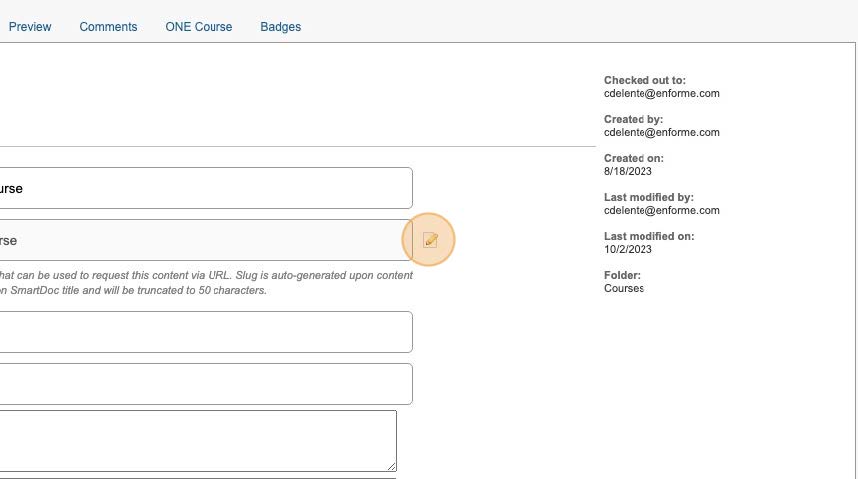Viewport: 858px width, 479px height.
Task: Click the edit slug pencil icon
Action: pos(430,240)
